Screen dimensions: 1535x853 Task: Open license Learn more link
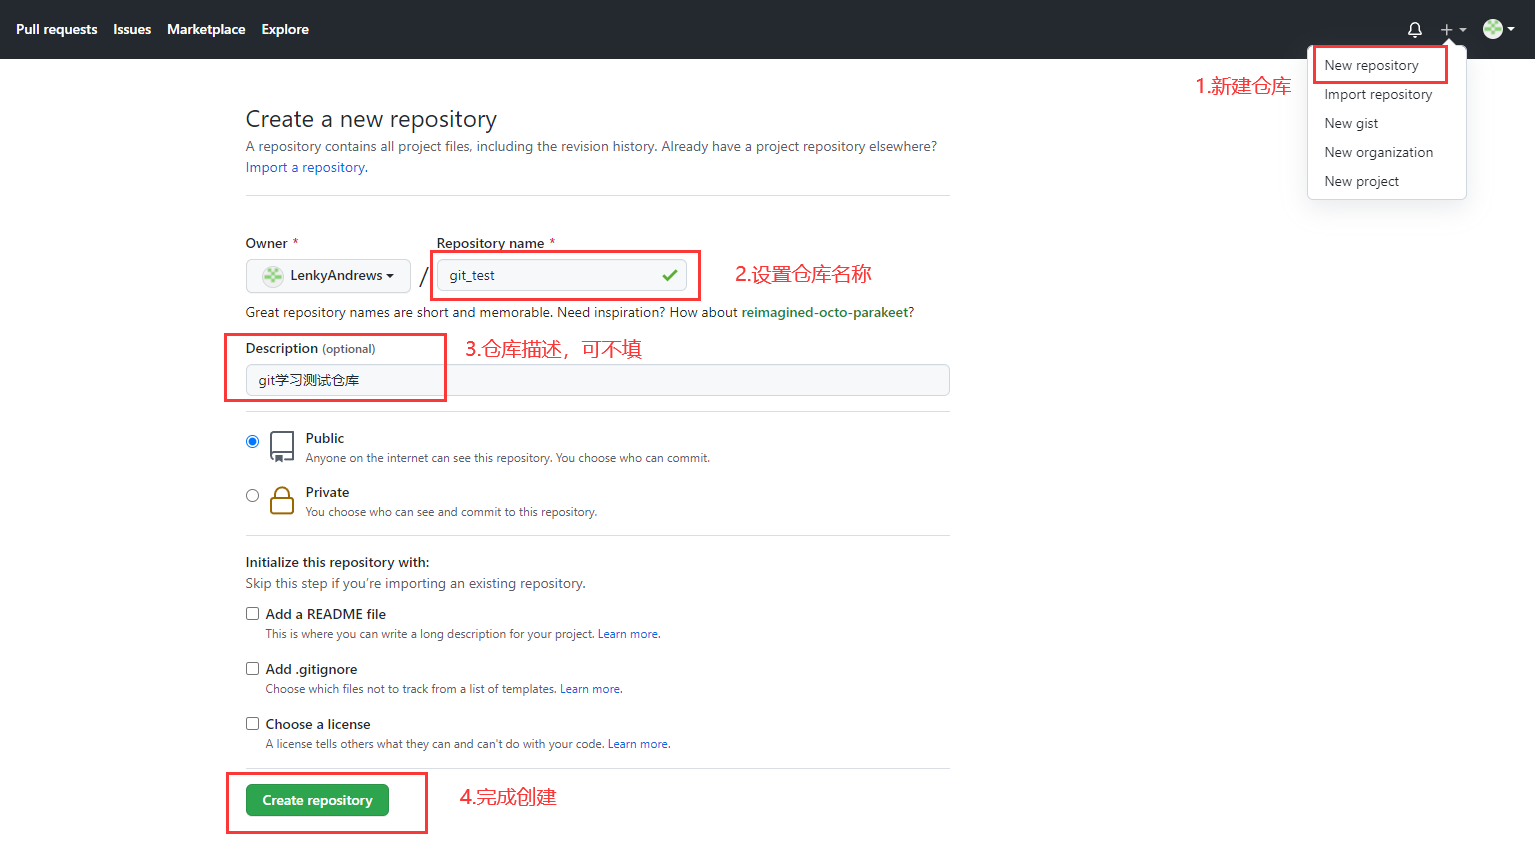click(638, 744)
